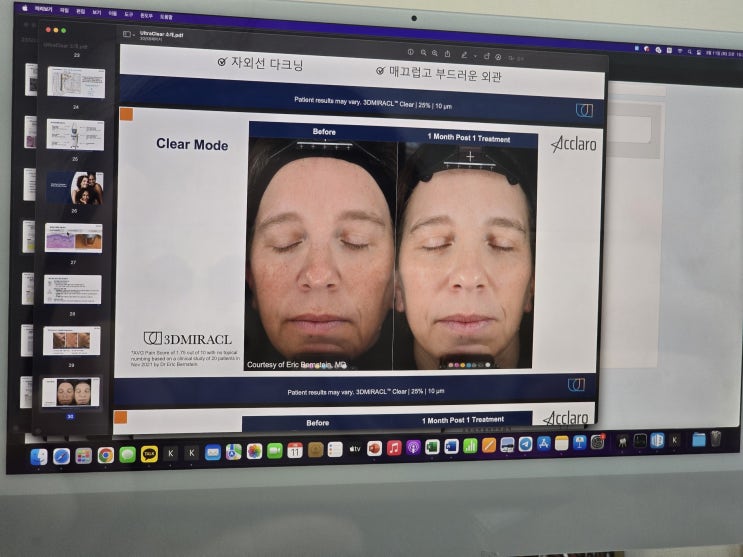Open Messages from the Dock

click(x=127, y=455)
